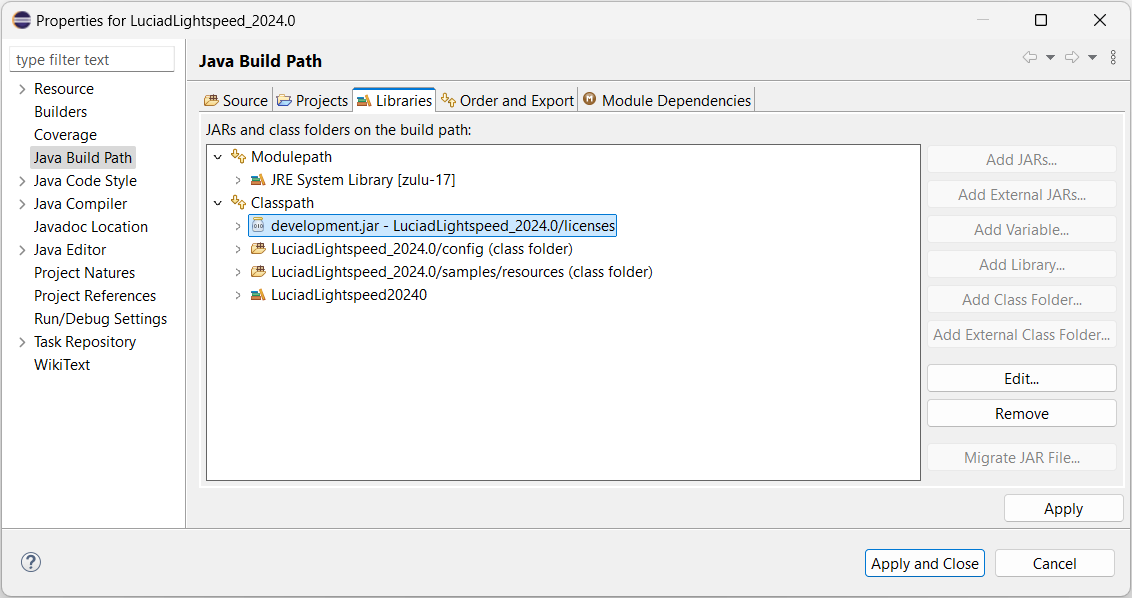This screenshot has width=1132, height=598.
Task: Click the config class folder icon
Action: 258,248
